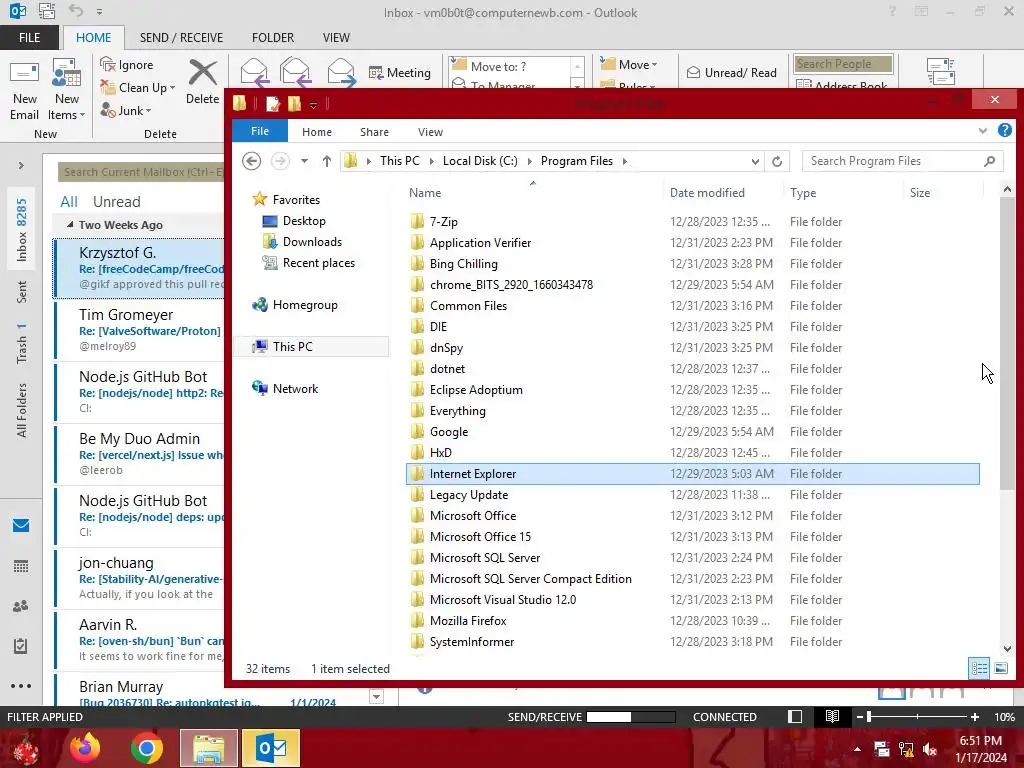Image resolution: width=1024 pixels, height=768 pixels.
Task: Adjust the Outlook zoom slider
Action: pyautogui.click(x=869, y=716)
